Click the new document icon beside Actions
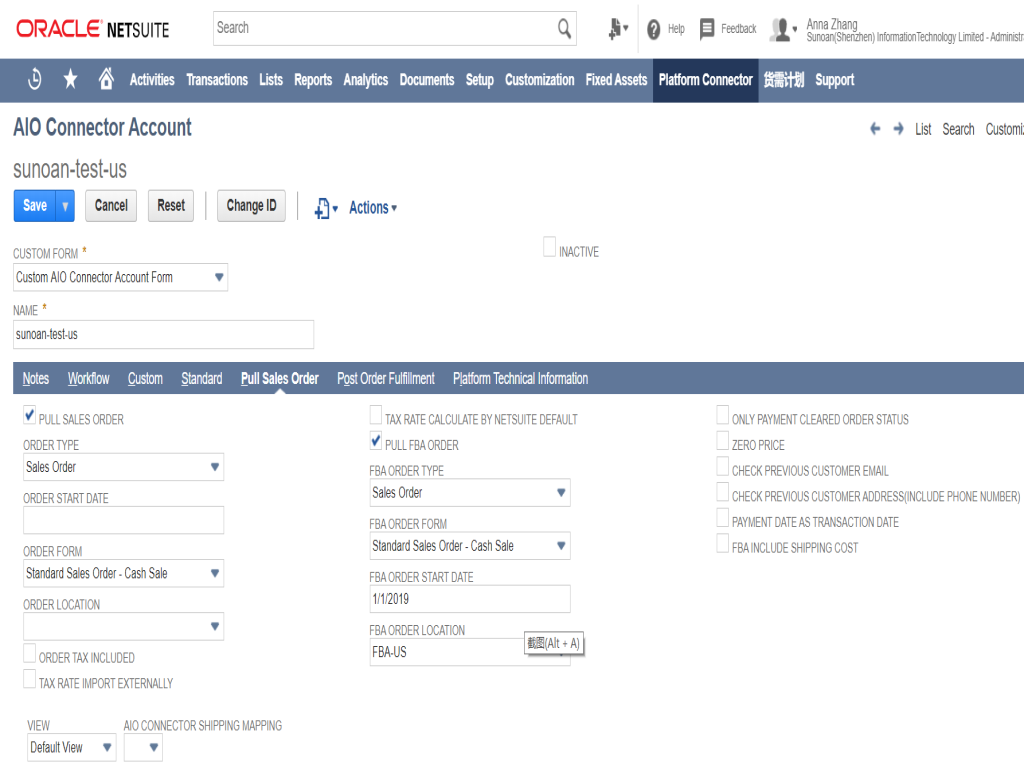The image size is (1024, 768). click(325, 208)
